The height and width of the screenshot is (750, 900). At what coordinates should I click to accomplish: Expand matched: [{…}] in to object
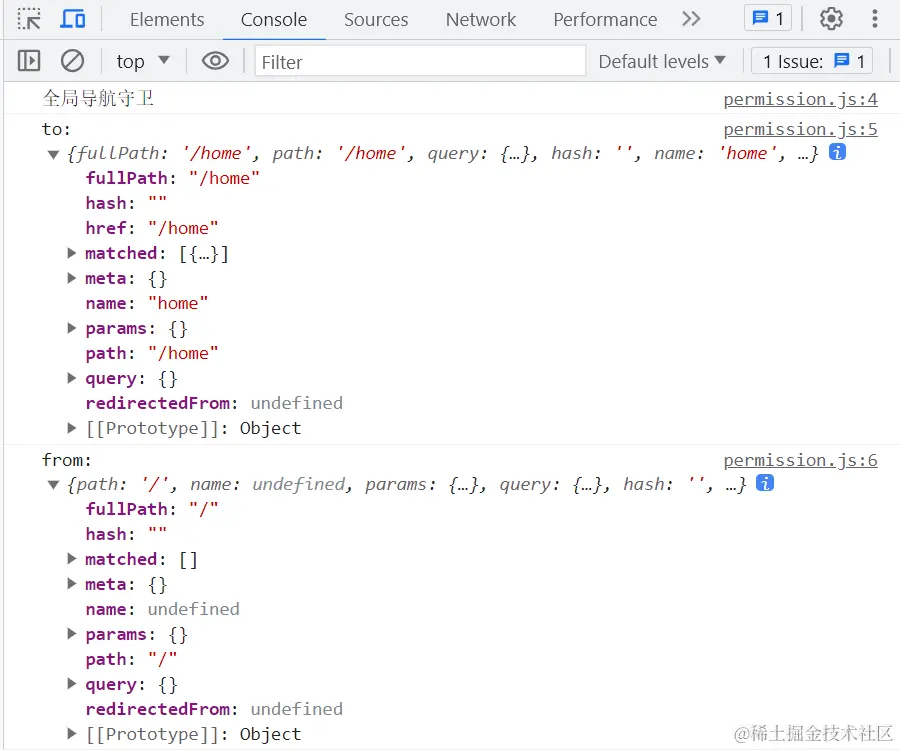[72, 253]
